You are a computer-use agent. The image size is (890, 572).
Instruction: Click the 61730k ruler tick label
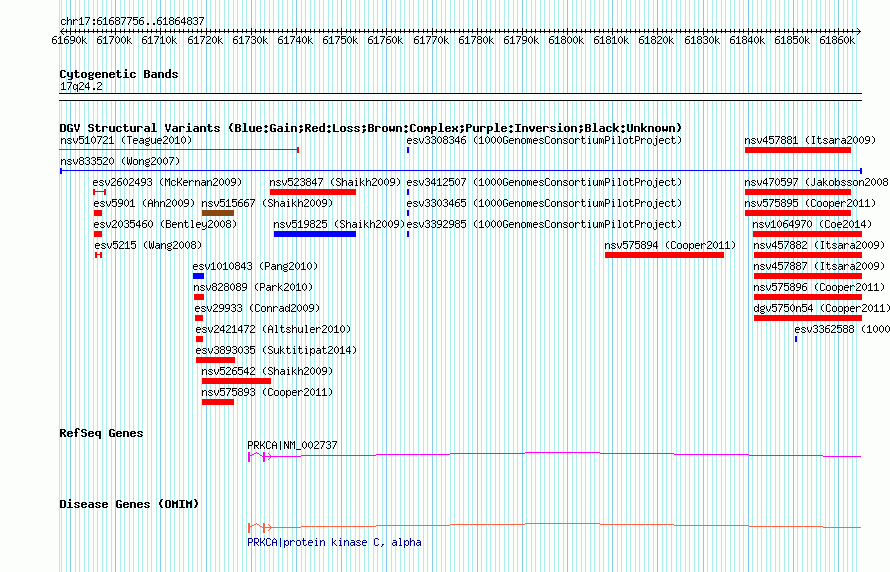pos(250,40)
